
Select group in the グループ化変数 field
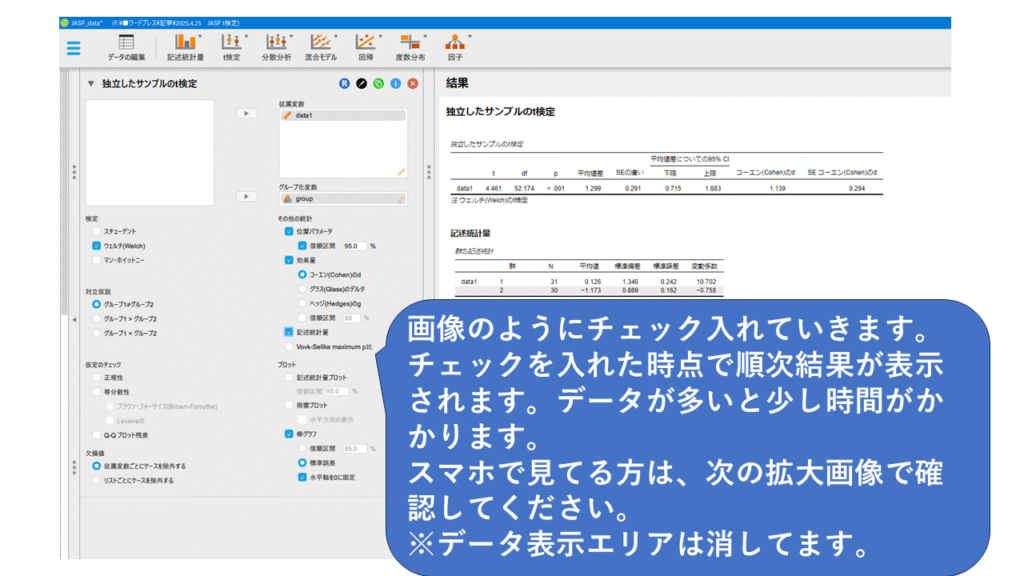[x=344, y=199]
